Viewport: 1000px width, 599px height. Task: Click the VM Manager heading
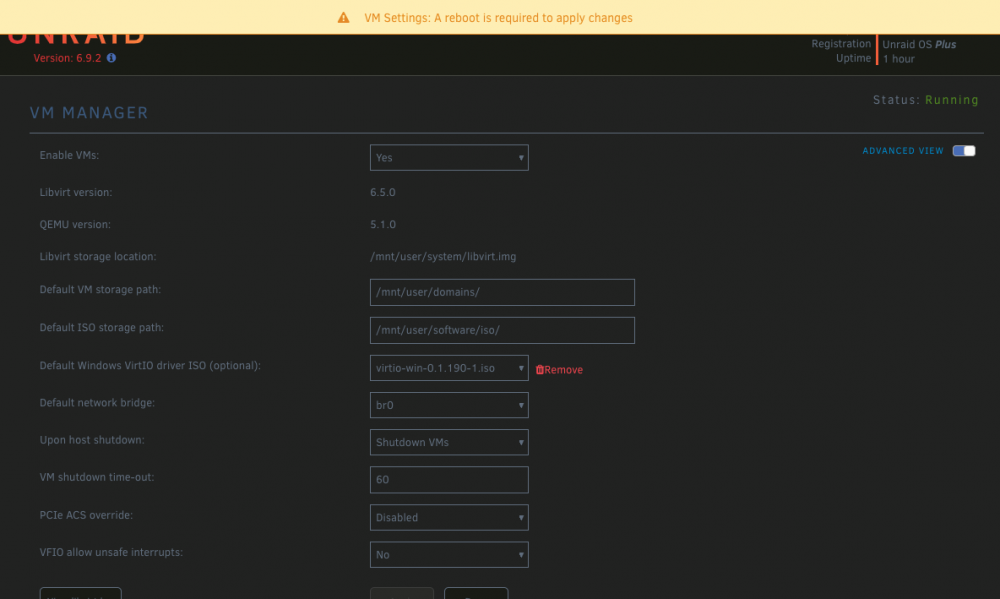pyautogui.click(x=89, y=113)
